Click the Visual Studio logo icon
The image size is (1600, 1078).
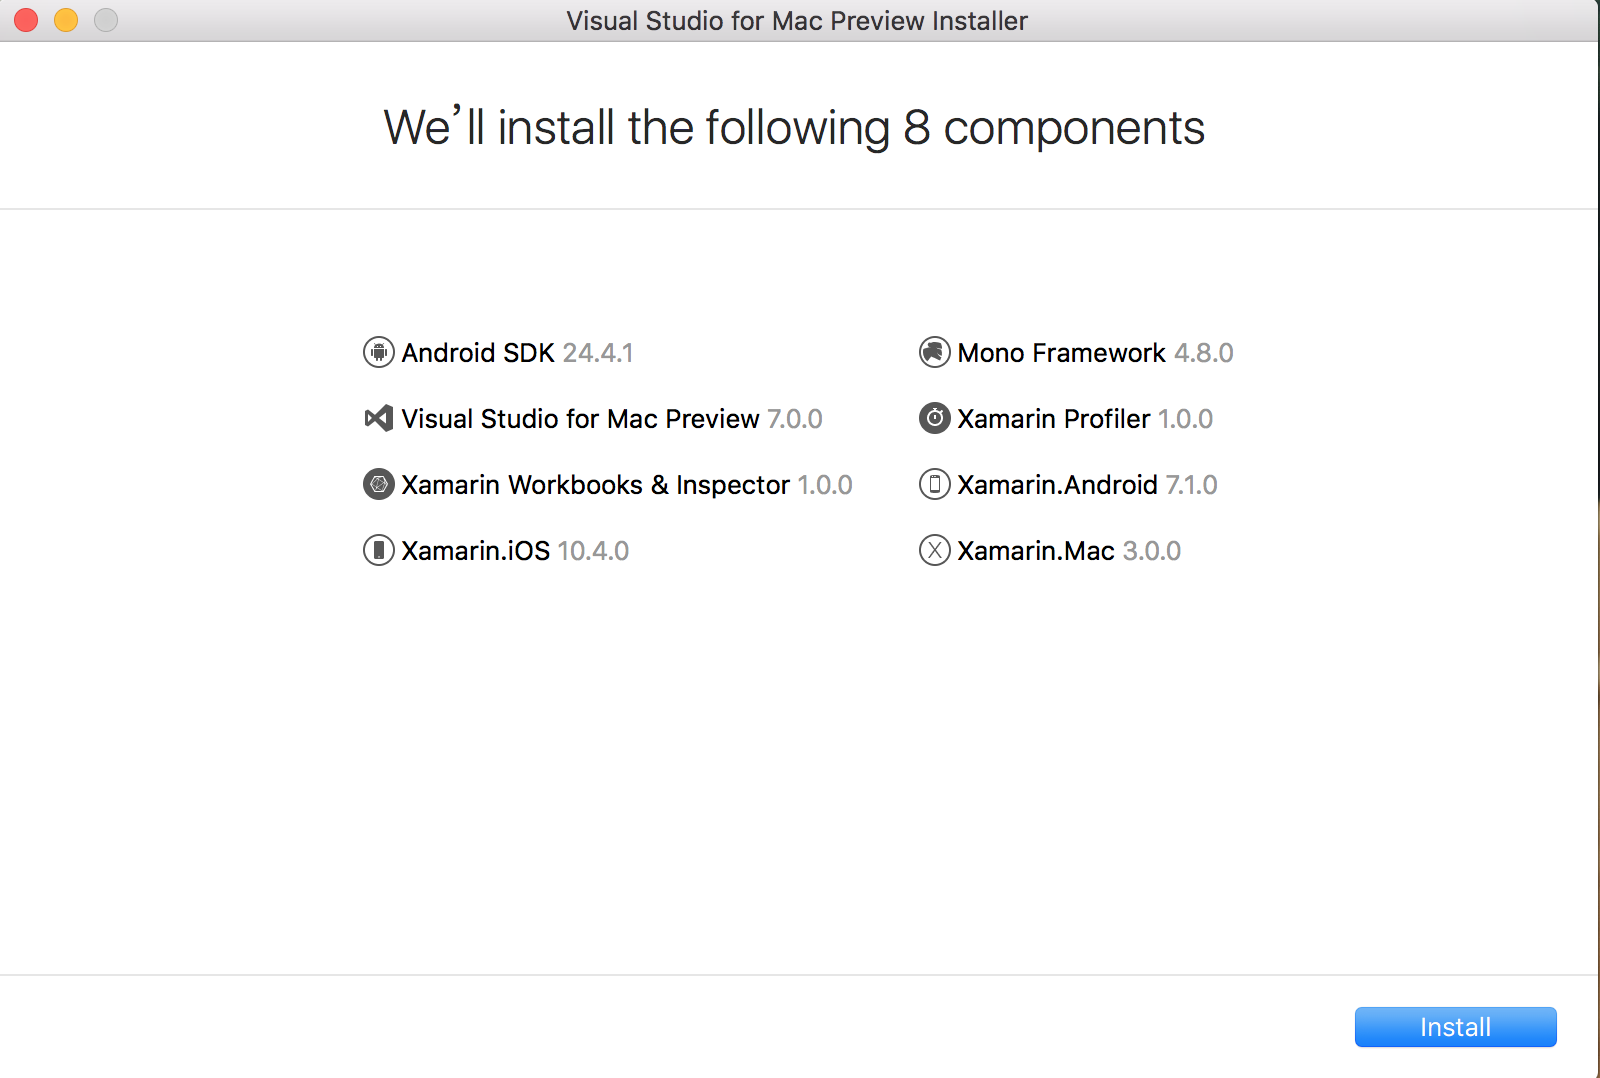378,418
